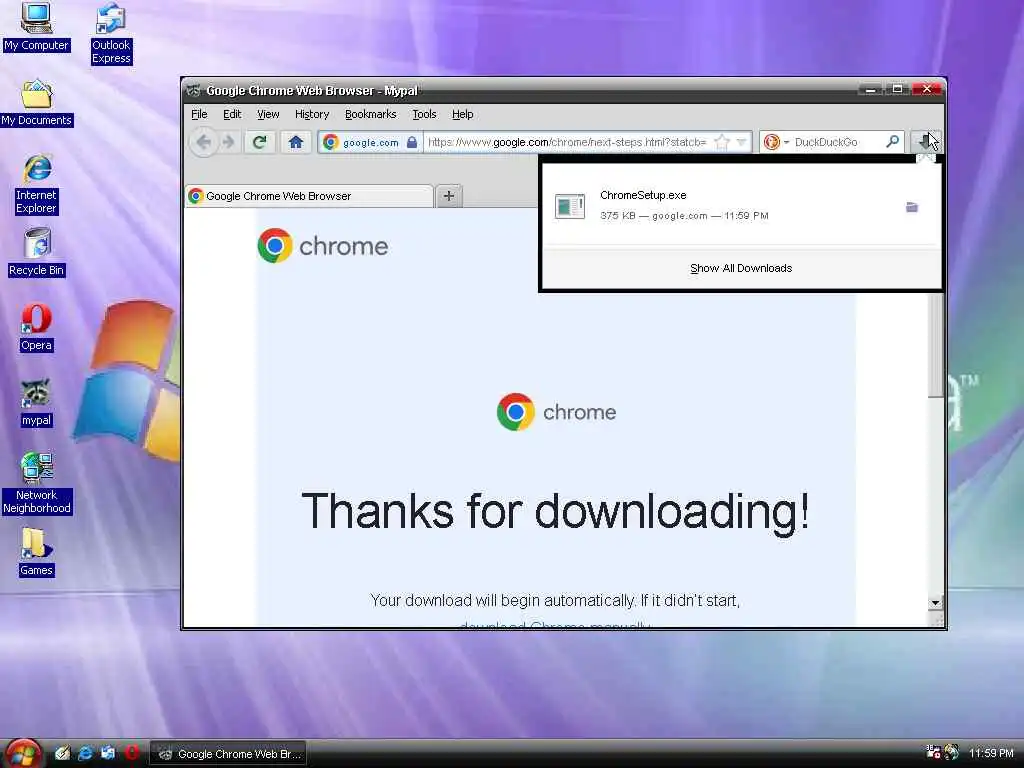Click the first quick launch notepad icon
This screenshot has height=768, width=1024.
tap(62, 753)
